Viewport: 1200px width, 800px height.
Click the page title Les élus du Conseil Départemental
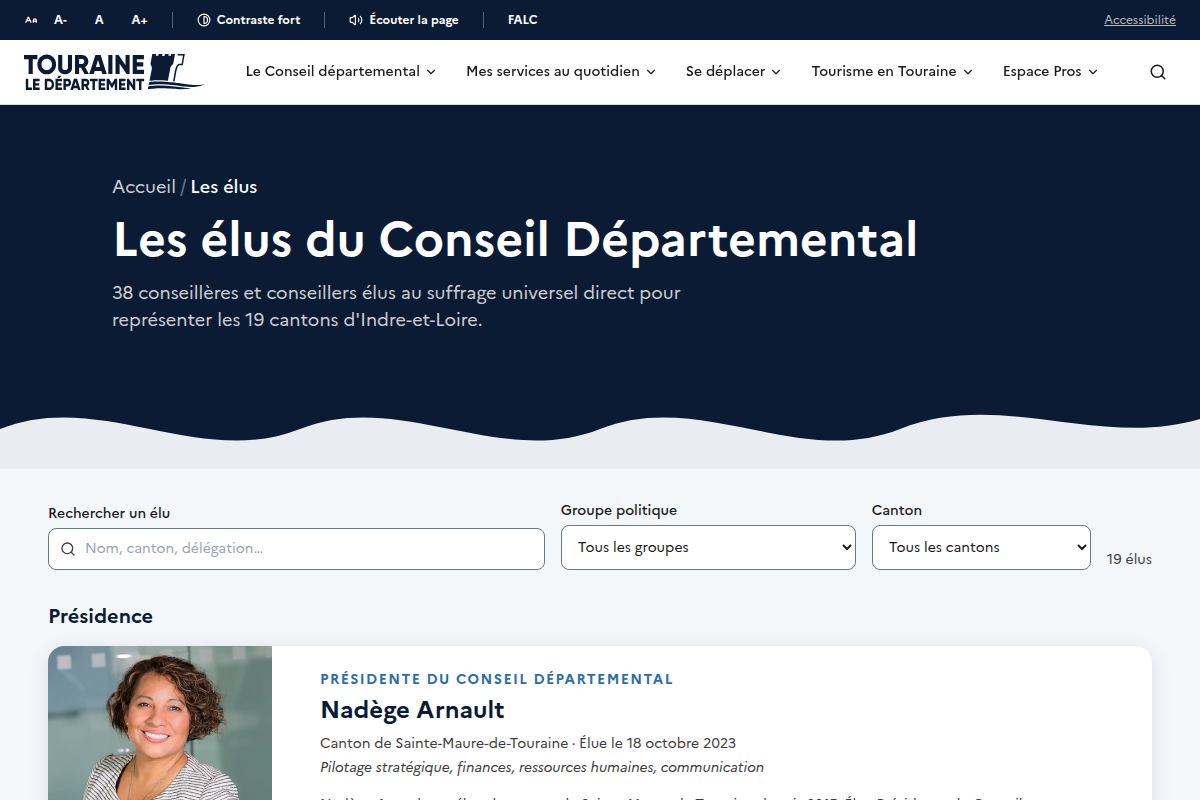(x=515, y=240)
